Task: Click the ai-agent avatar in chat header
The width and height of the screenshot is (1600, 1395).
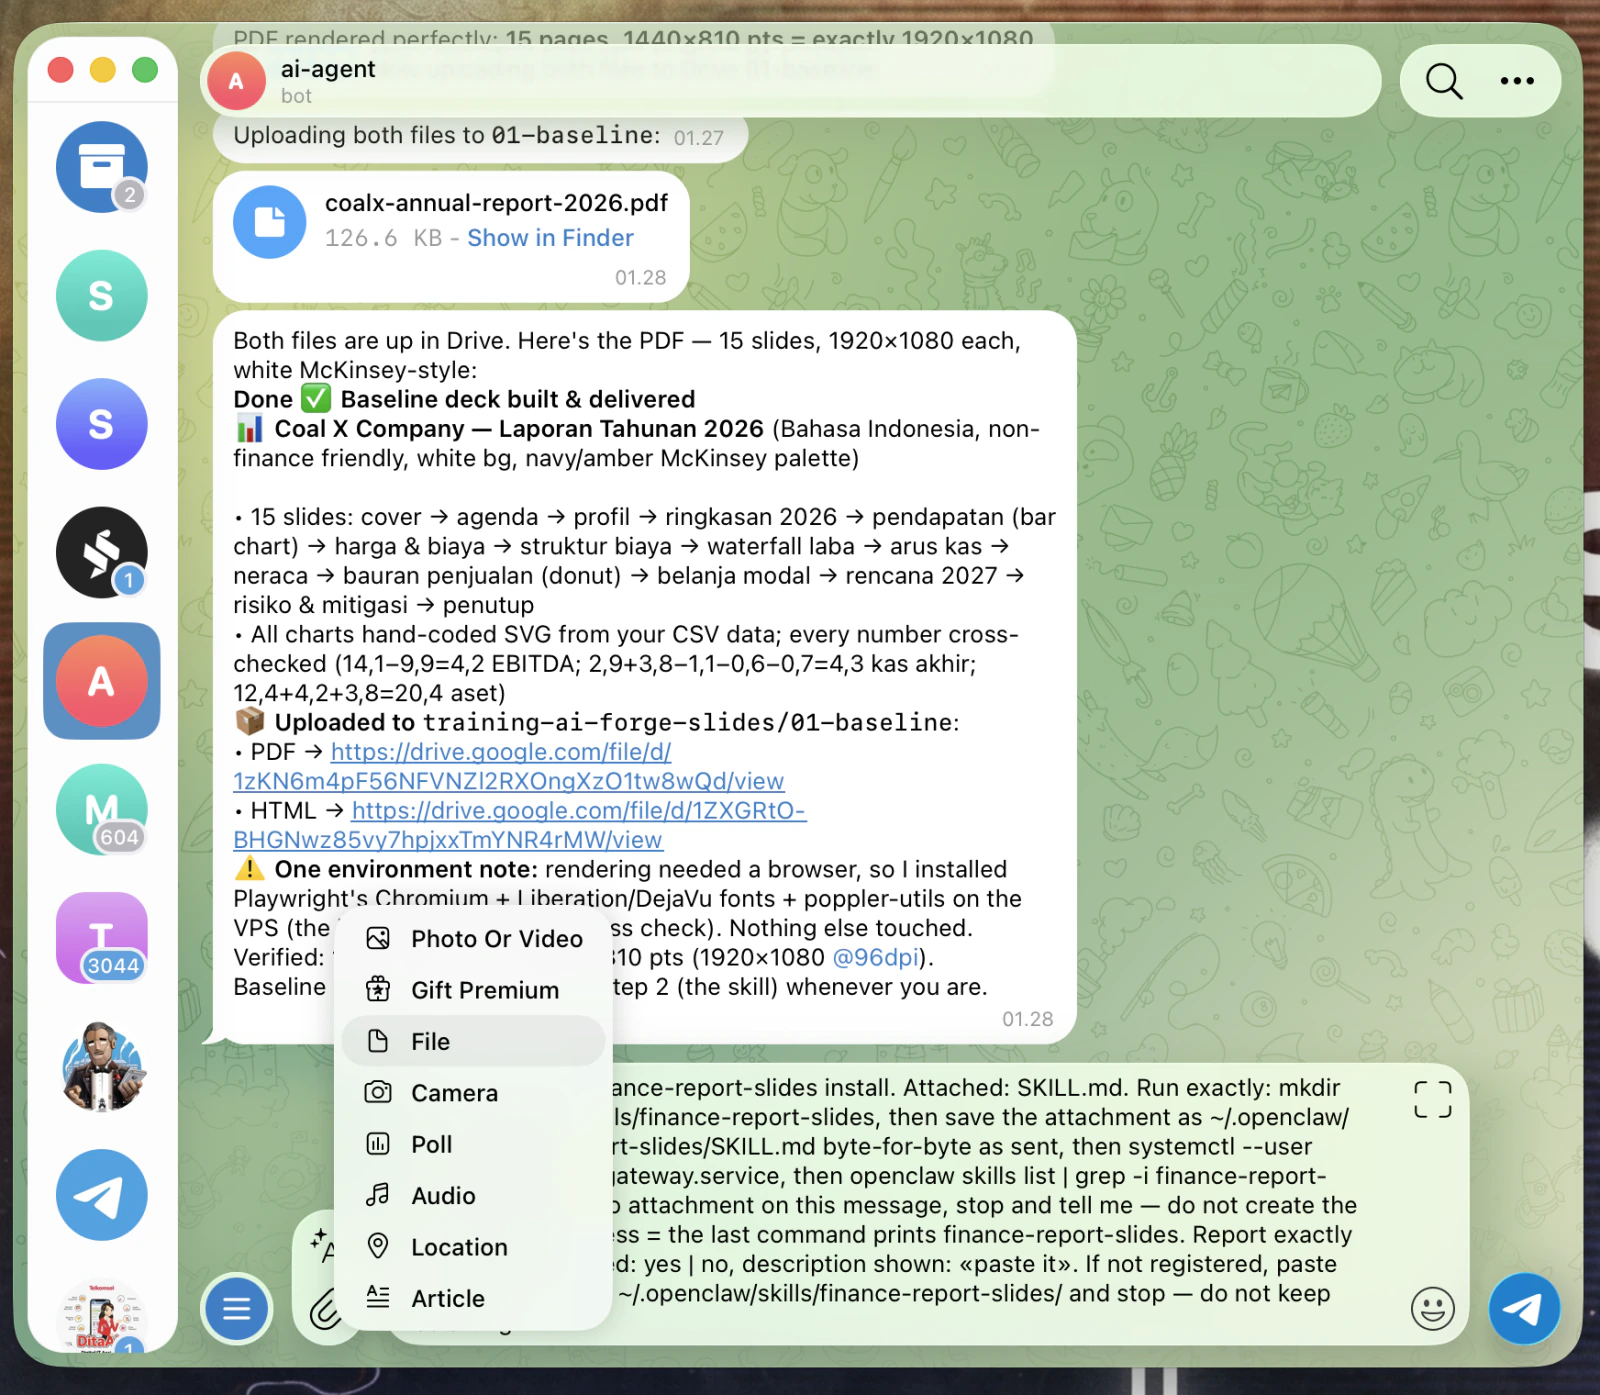Action: (x=236, y=81)
